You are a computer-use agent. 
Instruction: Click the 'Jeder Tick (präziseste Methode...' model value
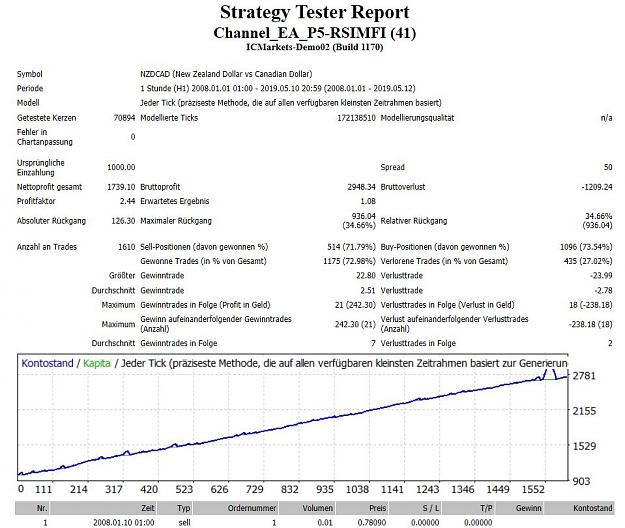291,103
